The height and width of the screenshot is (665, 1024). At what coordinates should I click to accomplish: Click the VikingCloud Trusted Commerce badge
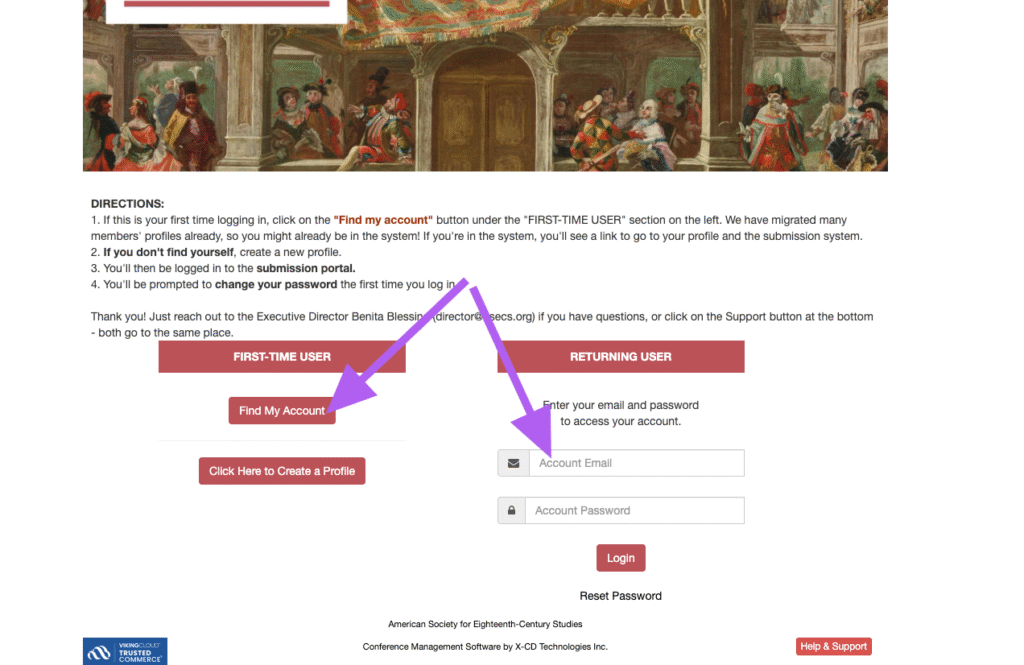click(125, 651)
